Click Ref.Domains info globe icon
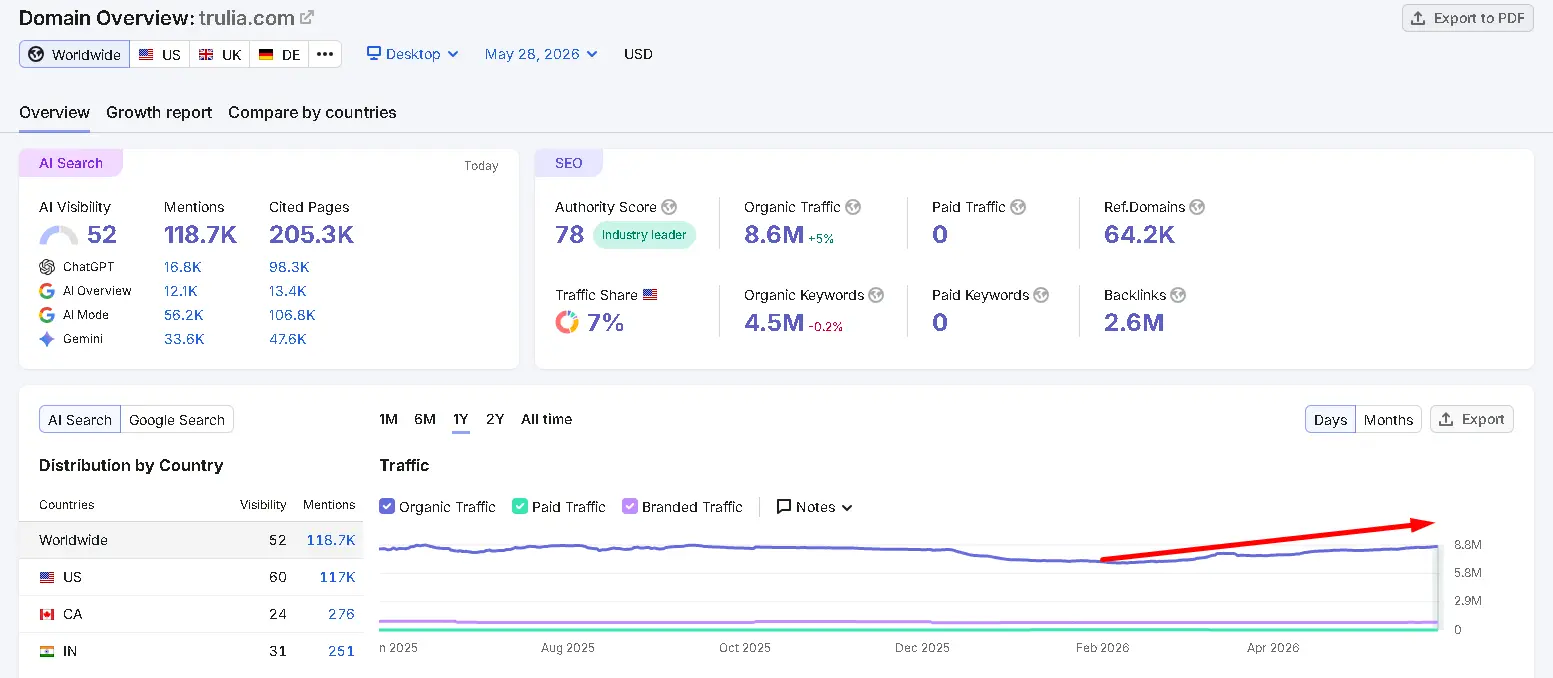The height and width of the screenshot is (678, 1553). pyautogui.click(x=1197, y=207)
